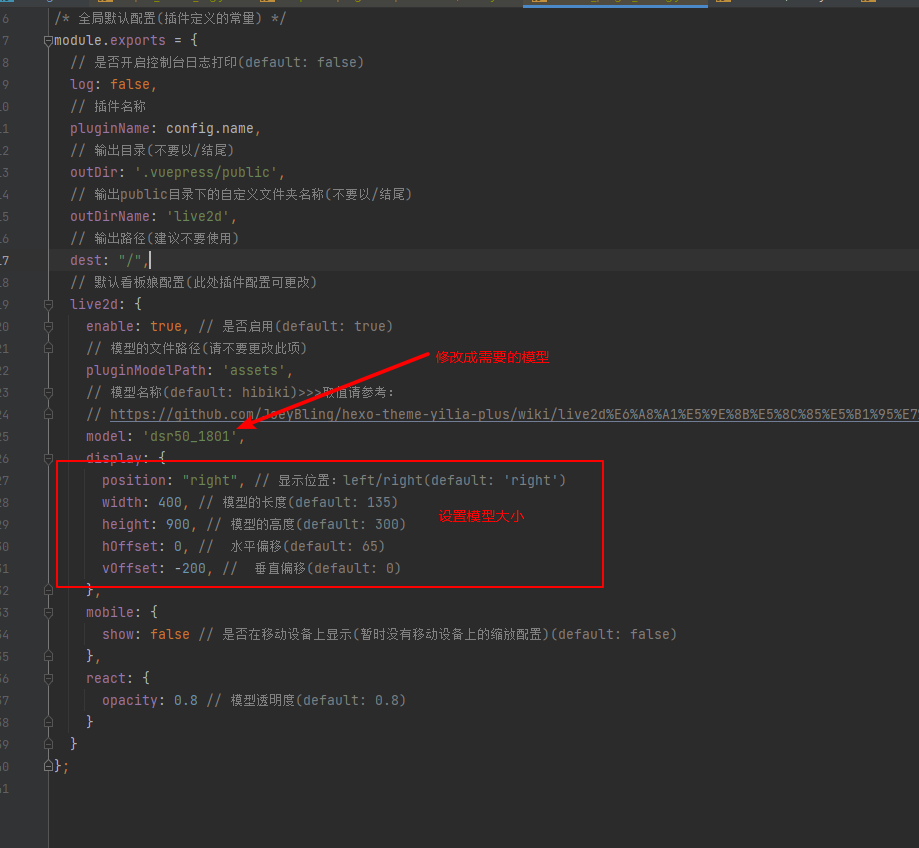
Task: Click the comment "插件名称"
Action: 120,106
